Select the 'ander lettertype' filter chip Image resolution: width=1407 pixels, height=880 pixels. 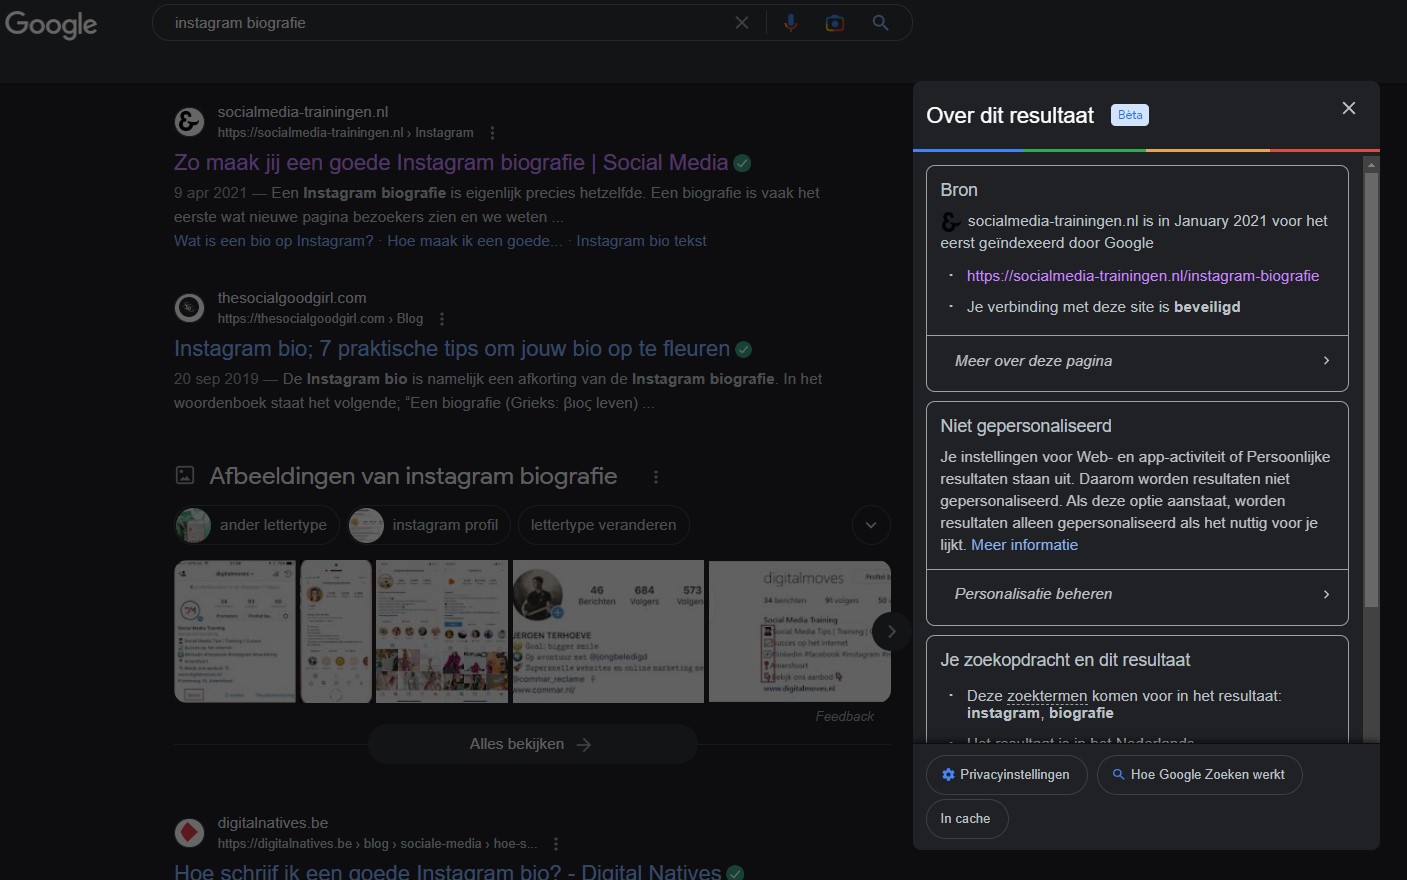257,525
